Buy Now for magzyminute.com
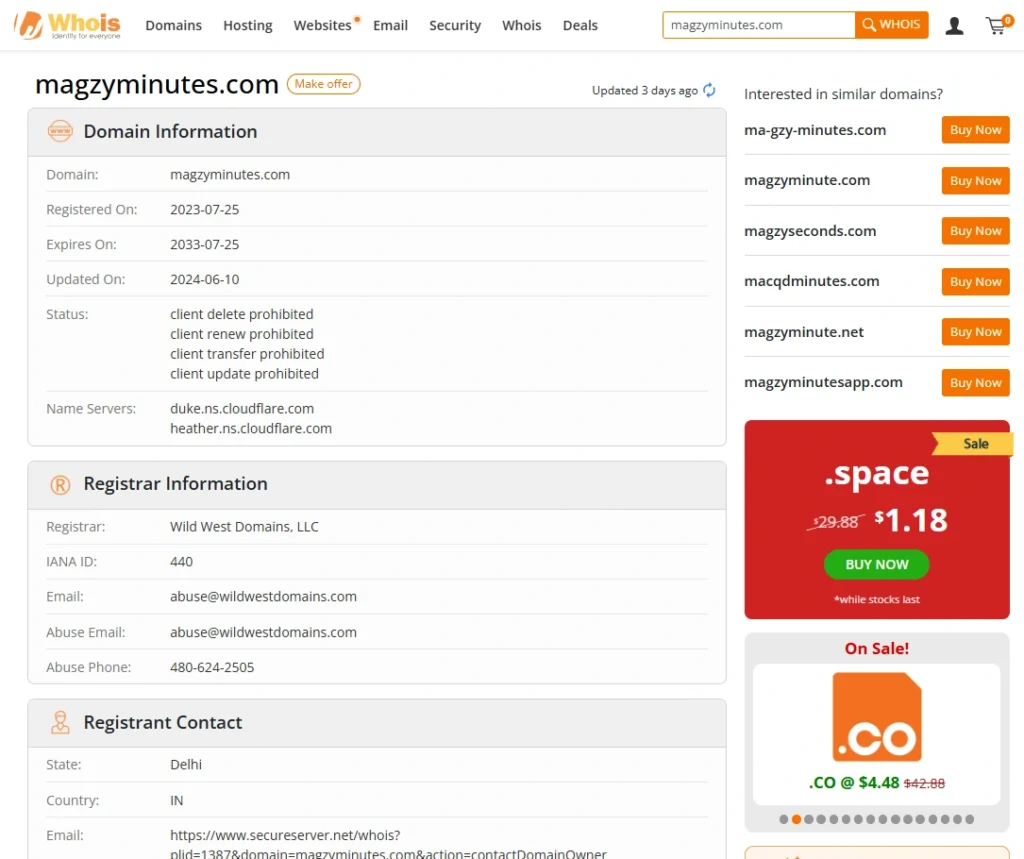1024x859 pixels. coord(975,180)
